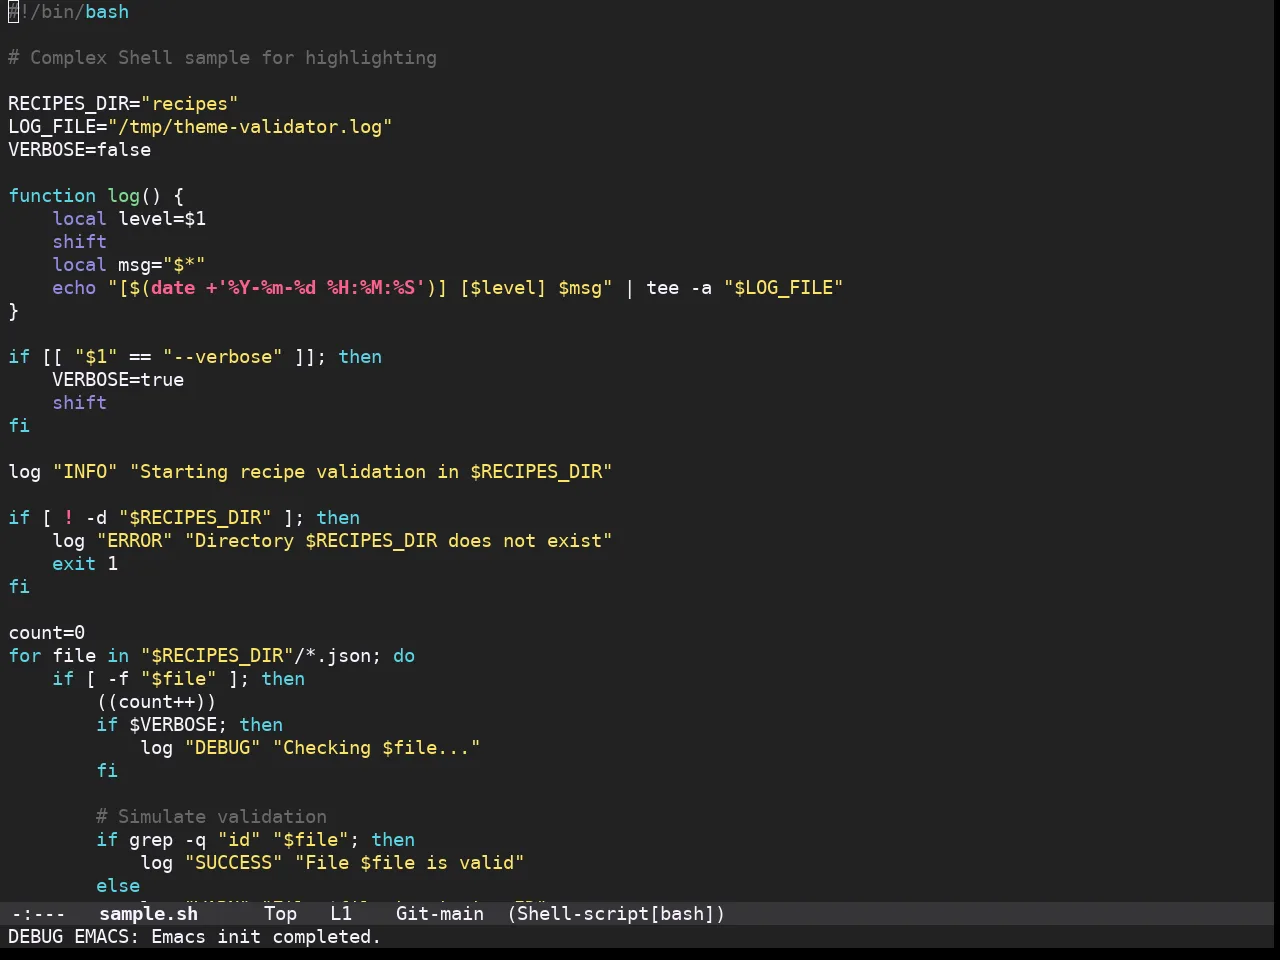Click the 'if [ -f "$file" ]; then' line

(x=179, y=679)
